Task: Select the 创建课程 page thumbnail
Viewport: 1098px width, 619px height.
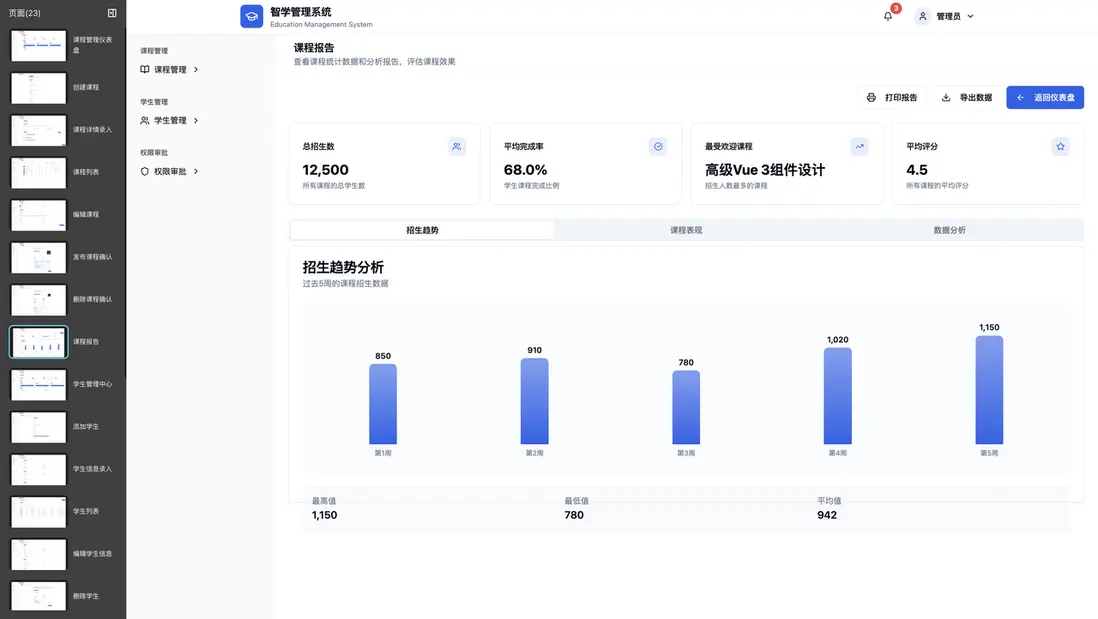Action: tap(39, 88)
